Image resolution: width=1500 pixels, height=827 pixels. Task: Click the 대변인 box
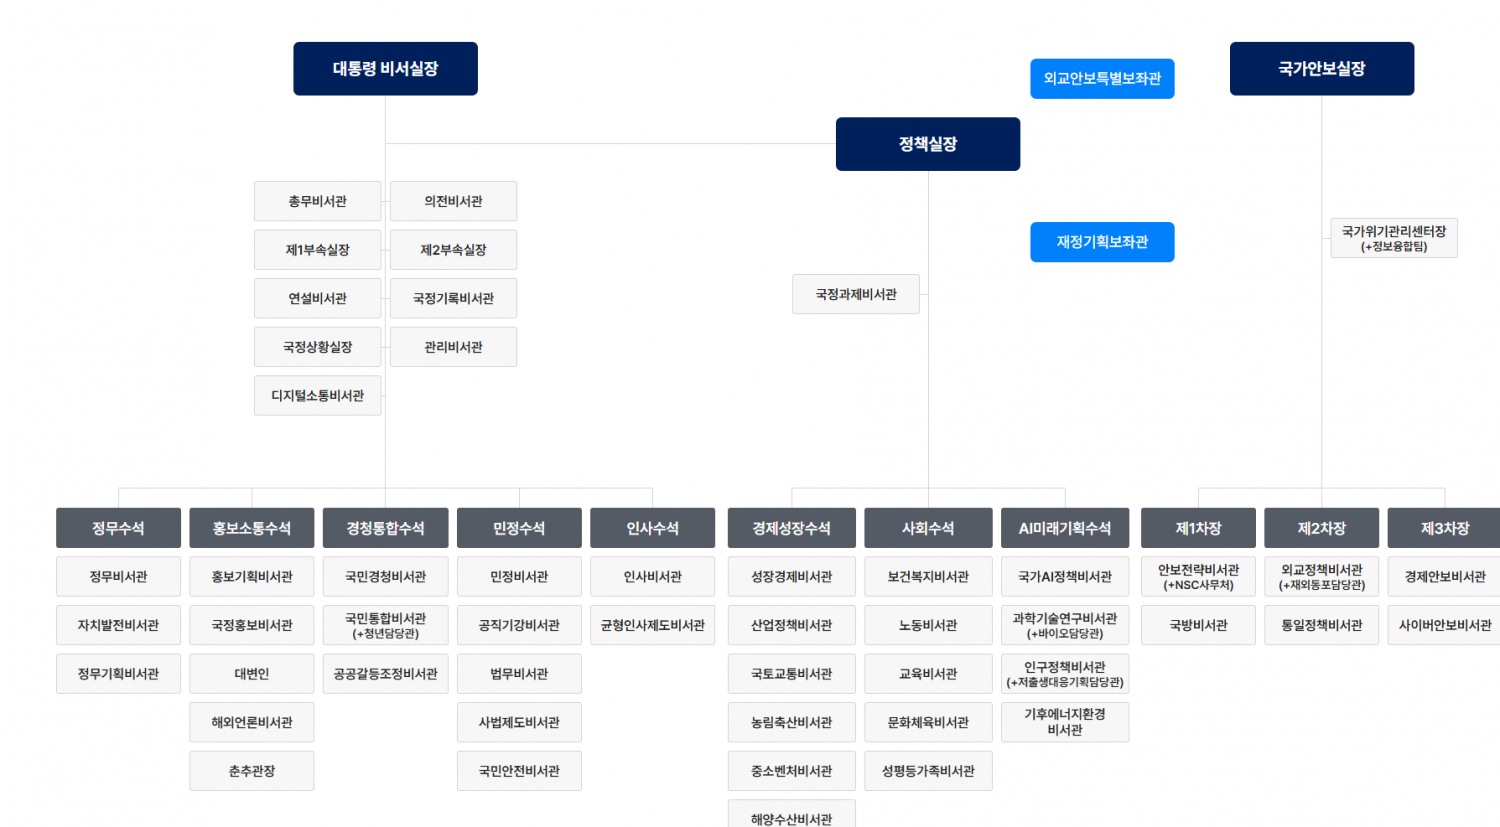coord(251,673)
